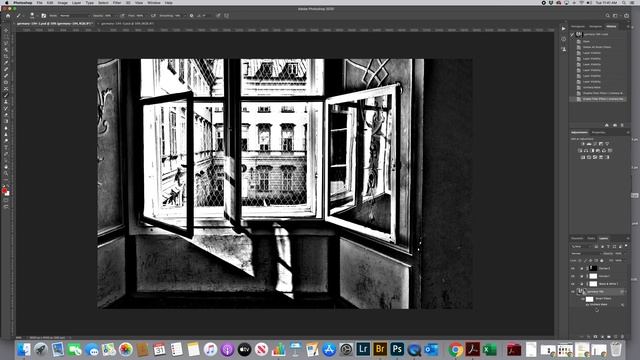This screenshot has height=360, width=640.
Task: Open the Filter menu
Action: coord(117,2)
